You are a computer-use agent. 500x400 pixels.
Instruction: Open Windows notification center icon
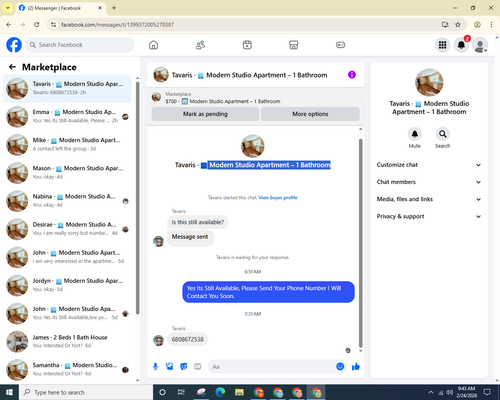pyautogui.click(x=487, y=392)
